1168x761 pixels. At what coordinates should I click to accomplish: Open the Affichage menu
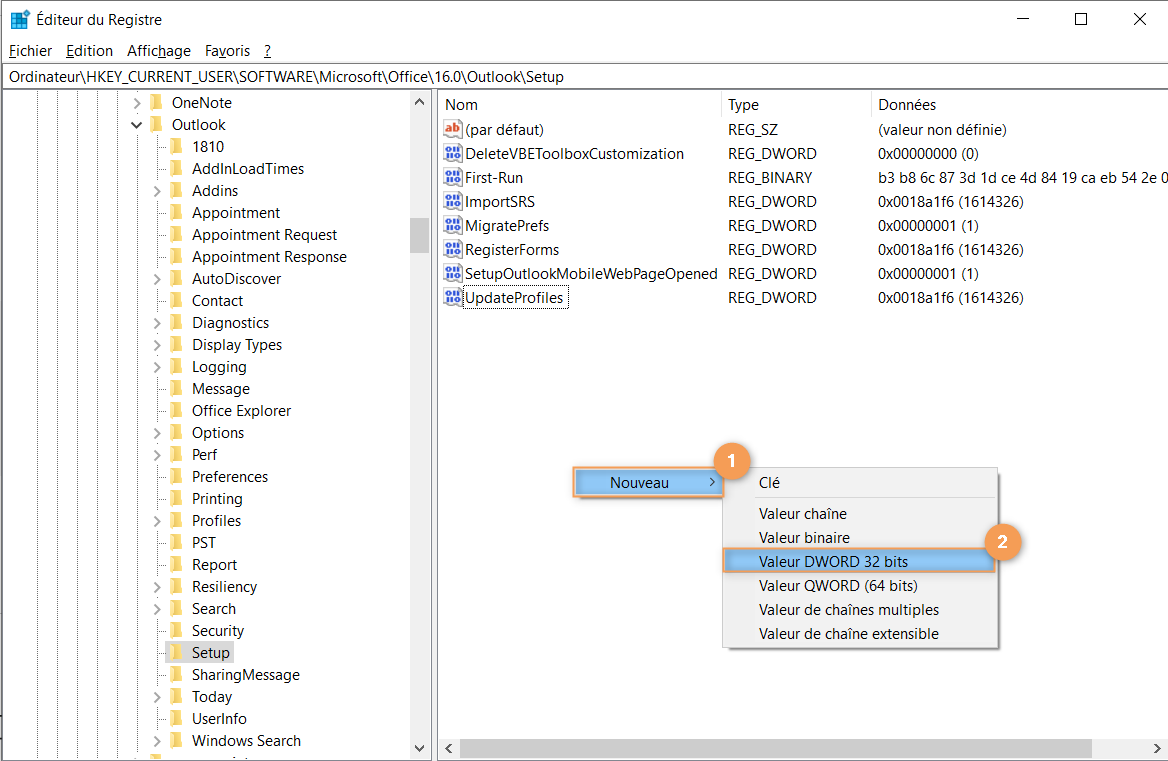click(x=159, y=51)
